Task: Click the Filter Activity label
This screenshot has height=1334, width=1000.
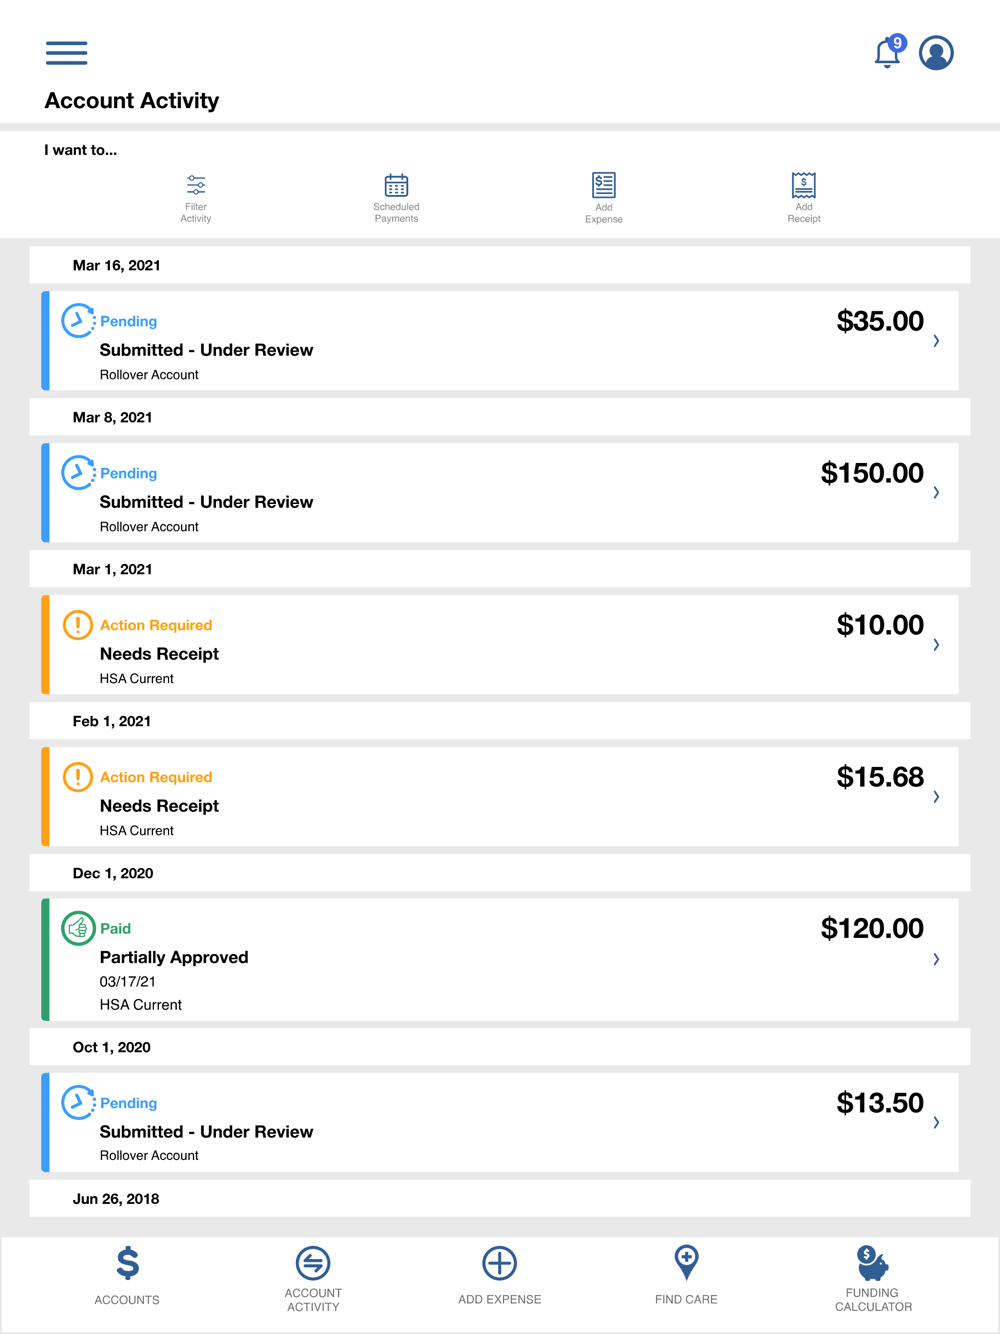Action: [196, 213]
